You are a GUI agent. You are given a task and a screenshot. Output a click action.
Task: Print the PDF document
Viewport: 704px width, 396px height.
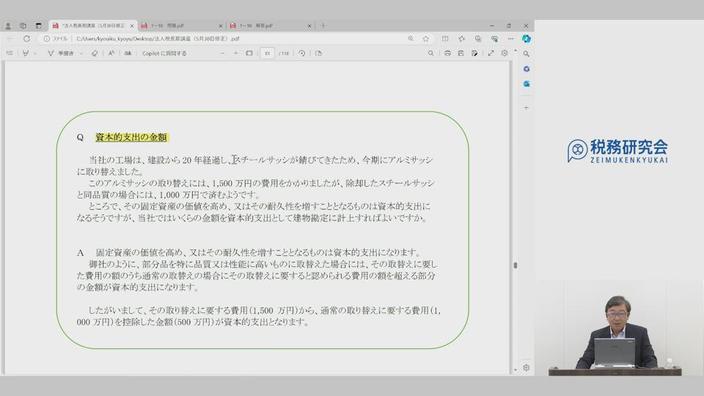[x=447, y=53]
